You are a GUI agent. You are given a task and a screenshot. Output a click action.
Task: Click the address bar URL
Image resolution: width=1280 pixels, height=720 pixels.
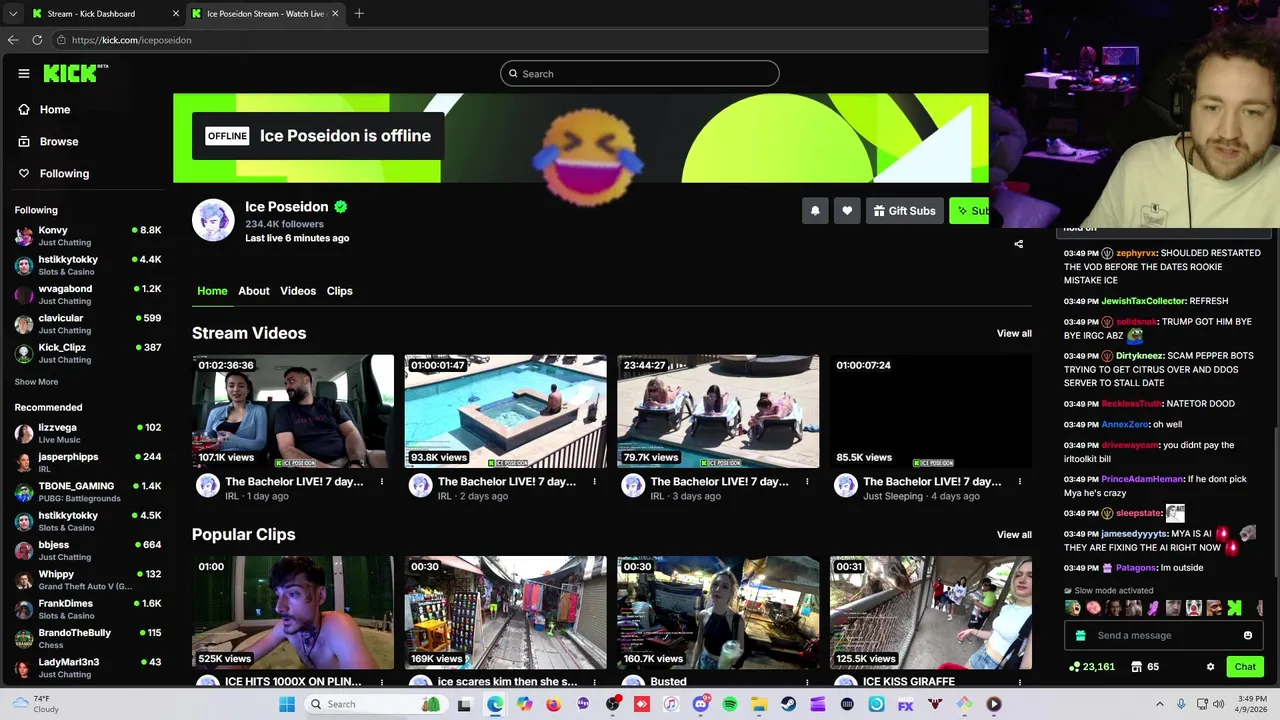(131, 40)
